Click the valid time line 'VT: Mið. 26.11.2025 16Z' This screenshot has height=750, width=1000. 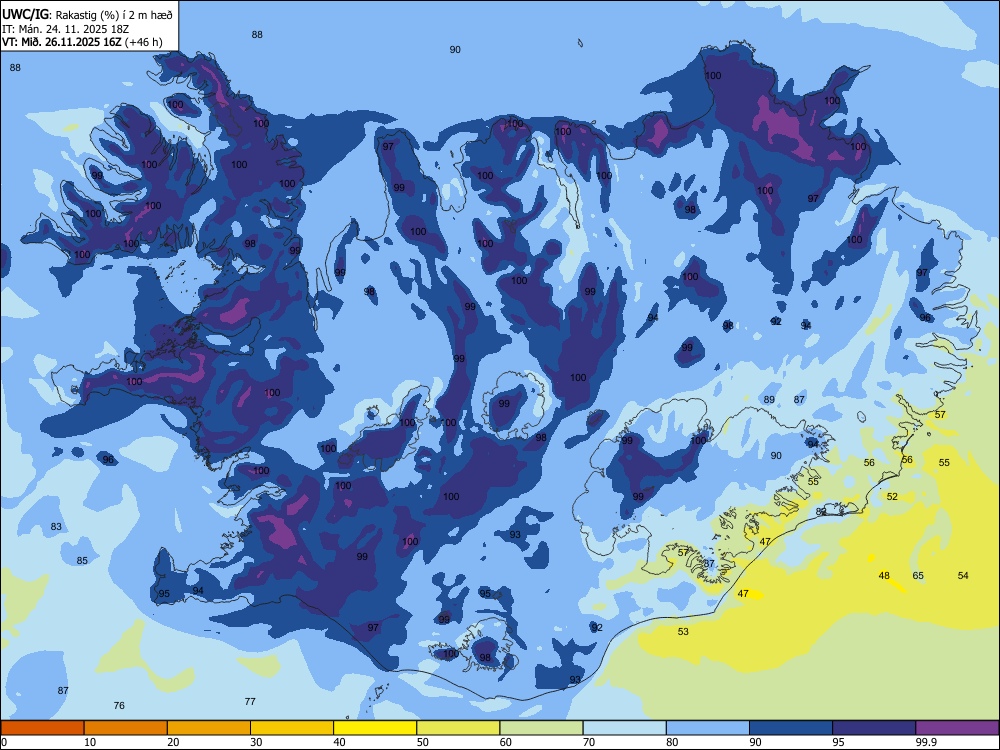click(62, 42)
